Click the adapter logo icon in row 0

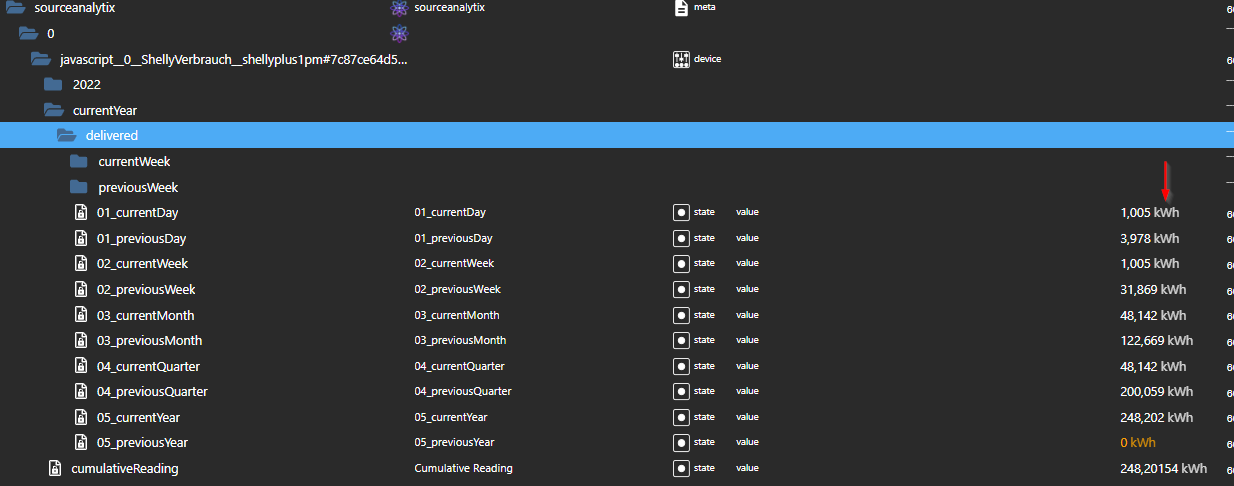399,34
